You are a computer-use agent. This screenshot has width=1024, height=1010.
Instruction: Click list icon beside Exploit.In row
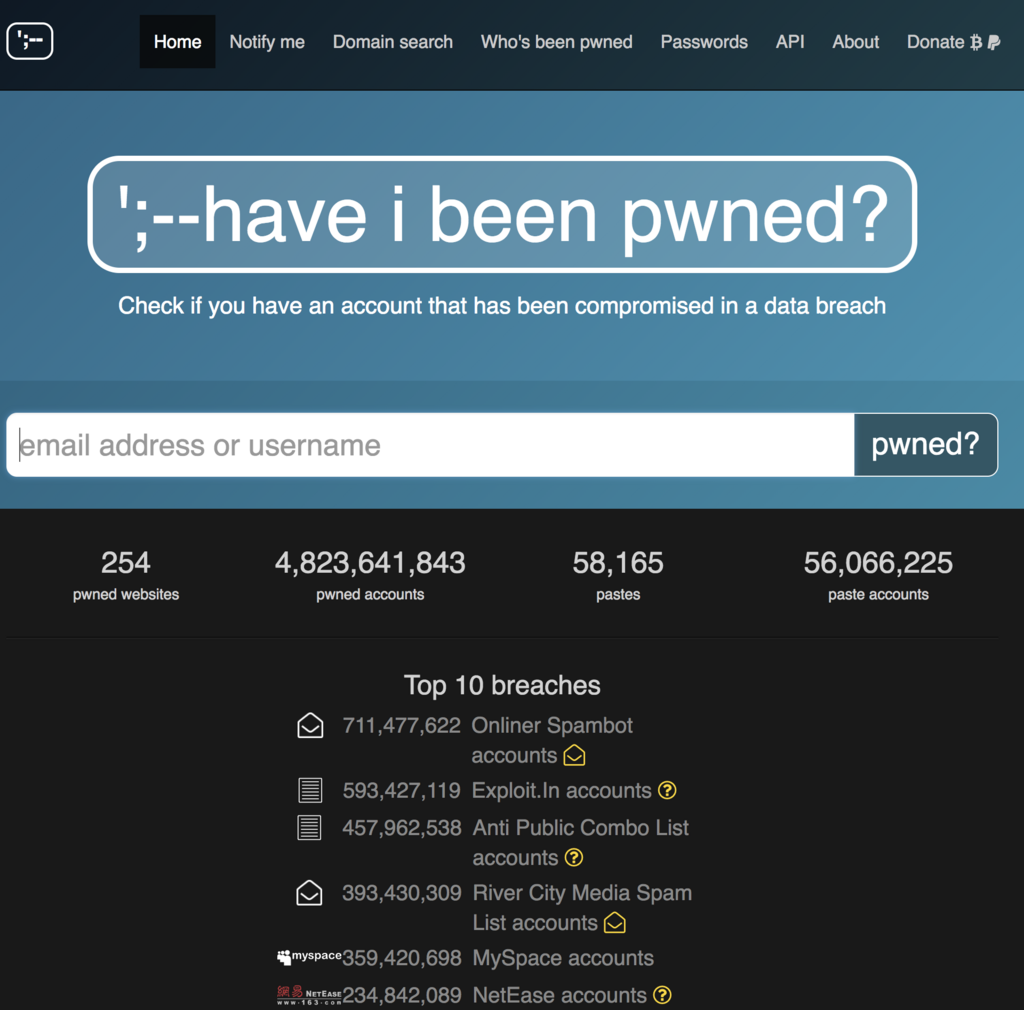click(x=310, y=790)
